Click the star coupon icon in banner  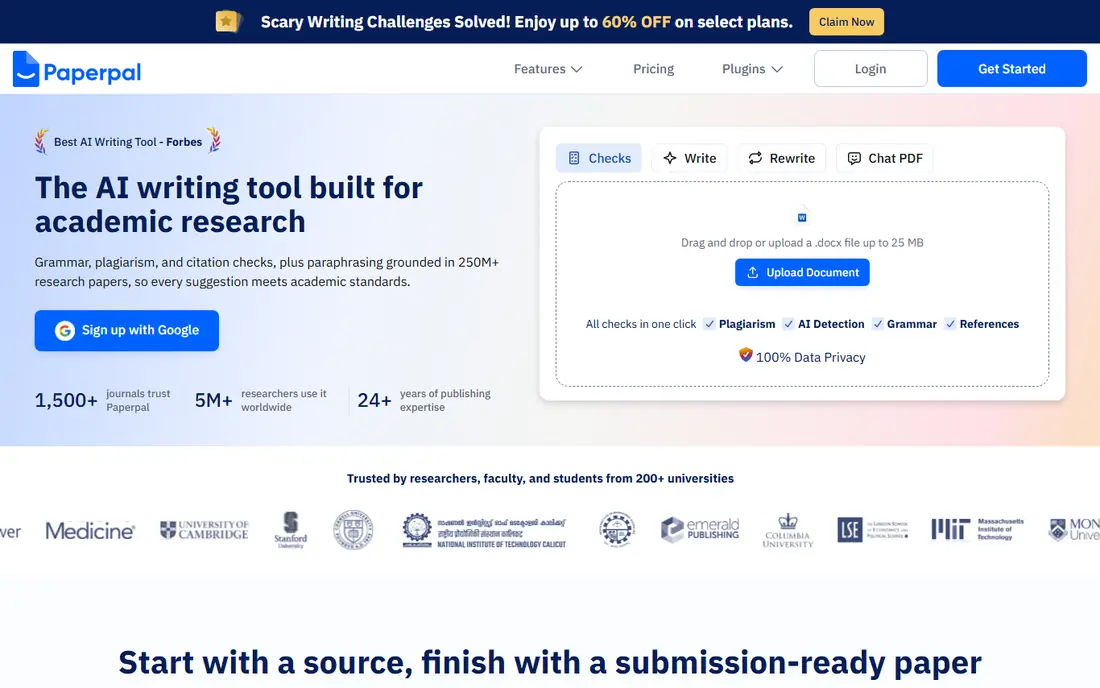227,22
